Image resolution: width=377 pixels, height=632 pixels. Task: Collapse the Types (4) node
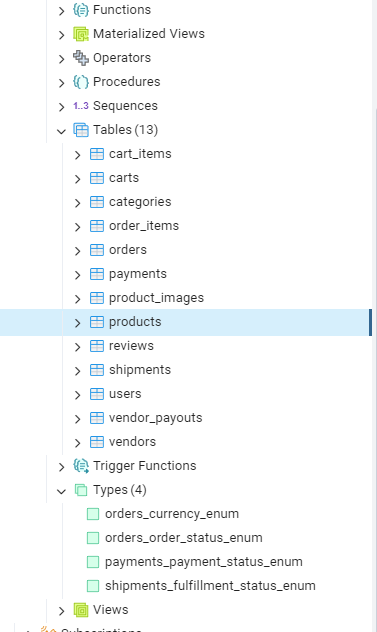coord(61,491)
